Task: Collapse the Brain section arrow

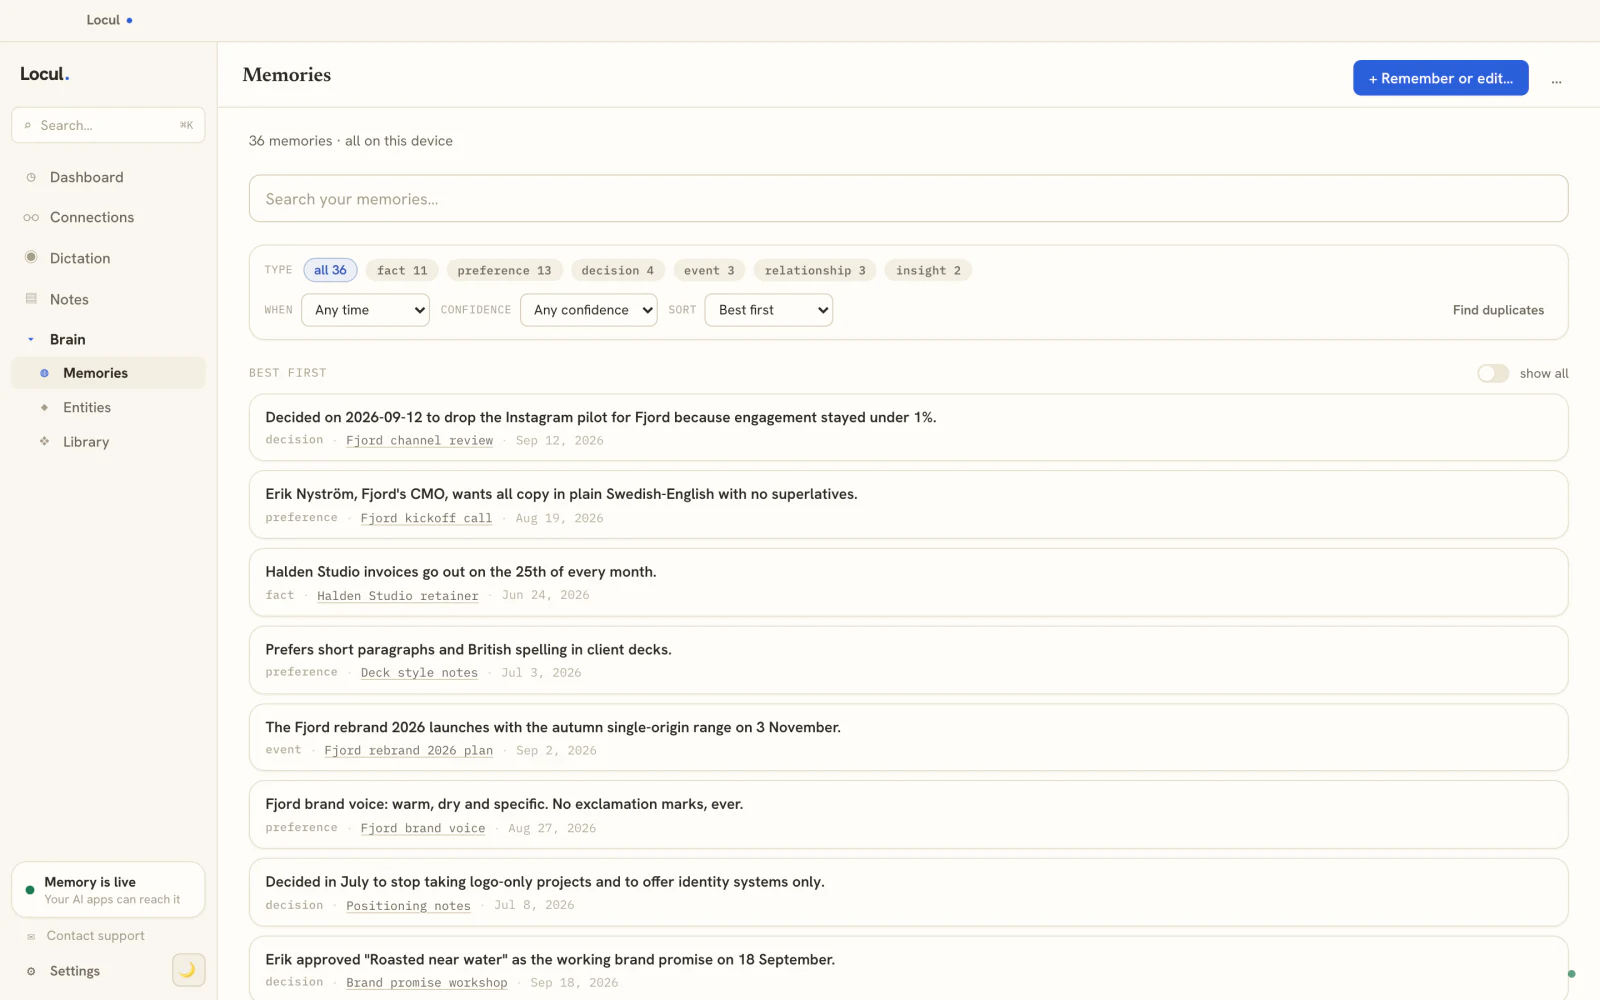Action: pyautogui.click(x=31, y=339)
